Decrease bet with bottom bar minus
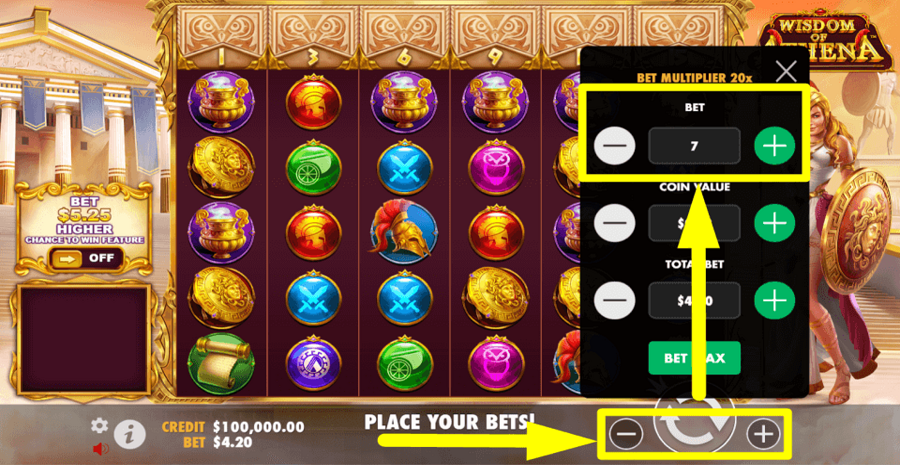 pos(626,435)
